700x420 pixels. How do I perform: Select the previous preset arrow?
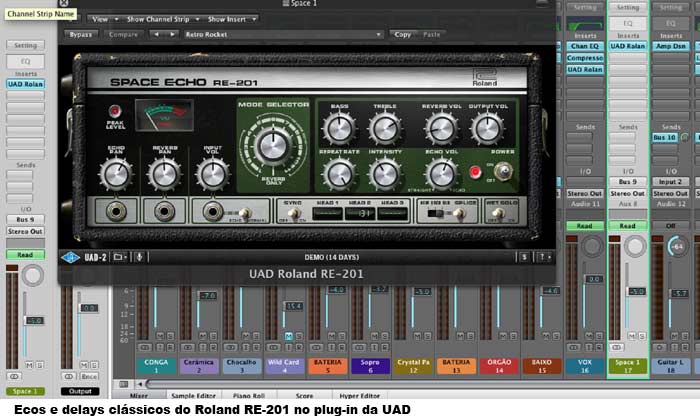(156, 34)
